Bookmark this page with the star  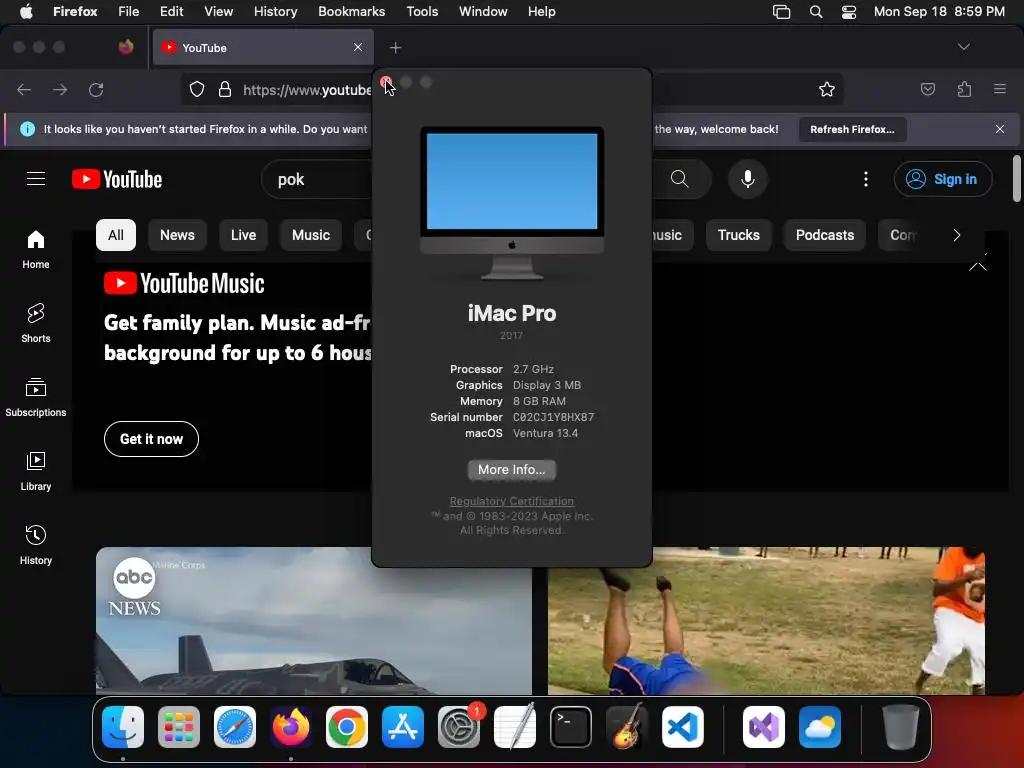pos(827,89)
